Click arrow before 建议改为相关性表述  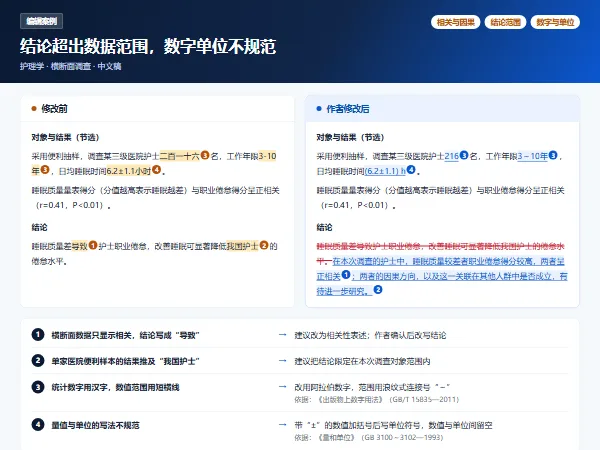click(282, 335)
